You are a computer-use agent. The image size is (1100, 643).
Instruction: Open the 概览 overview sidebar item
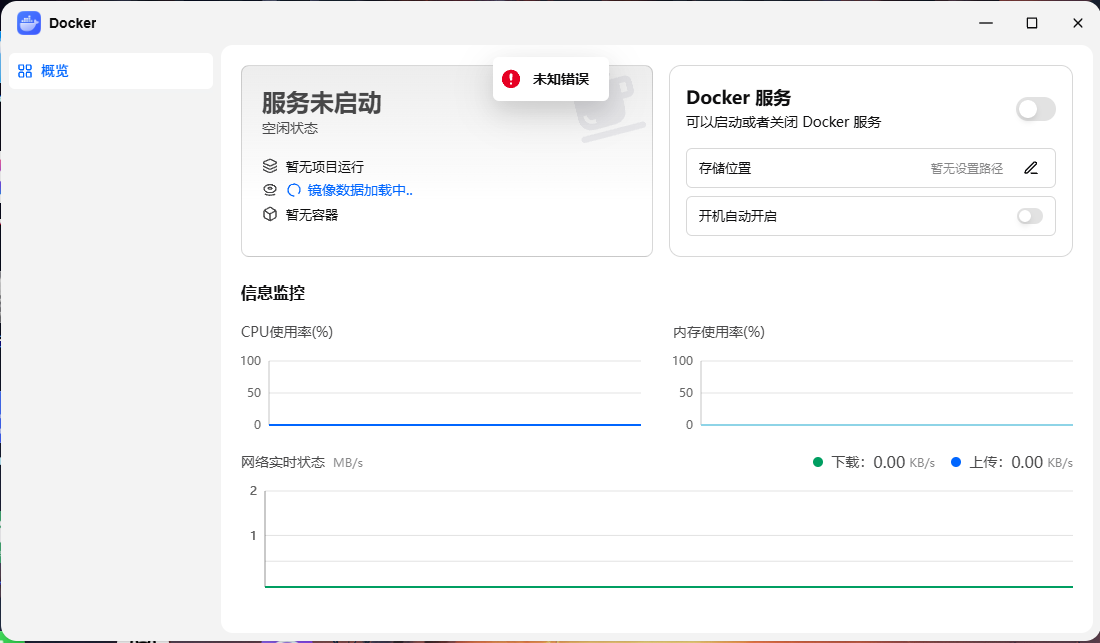point(111,71)
